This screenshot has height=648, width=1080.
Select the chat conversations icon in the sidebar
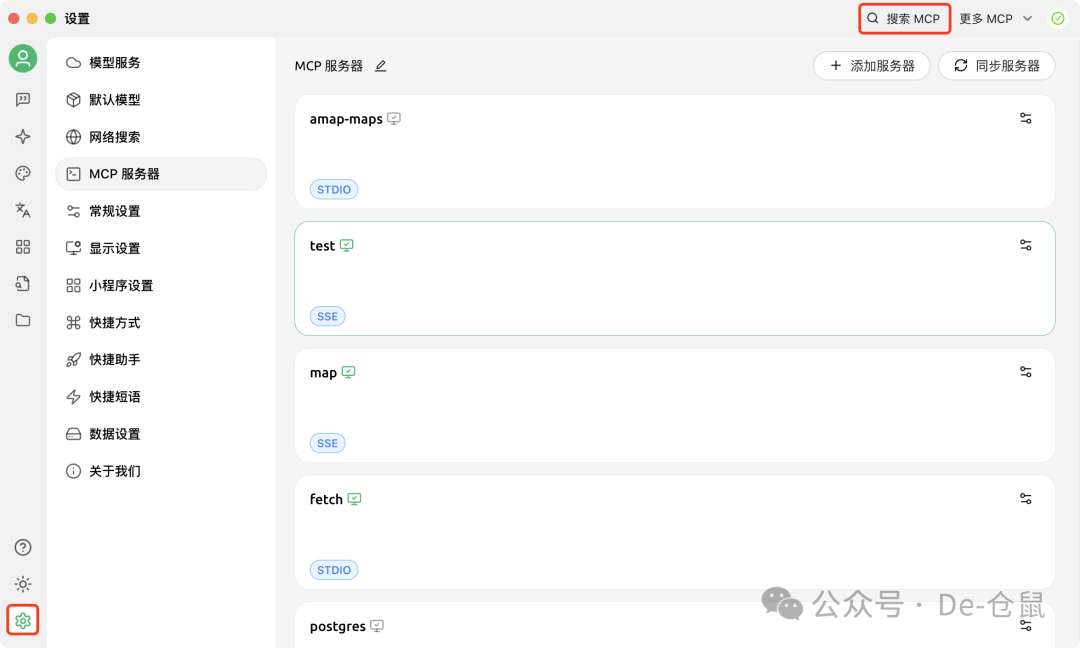click(x=22, y=99)
